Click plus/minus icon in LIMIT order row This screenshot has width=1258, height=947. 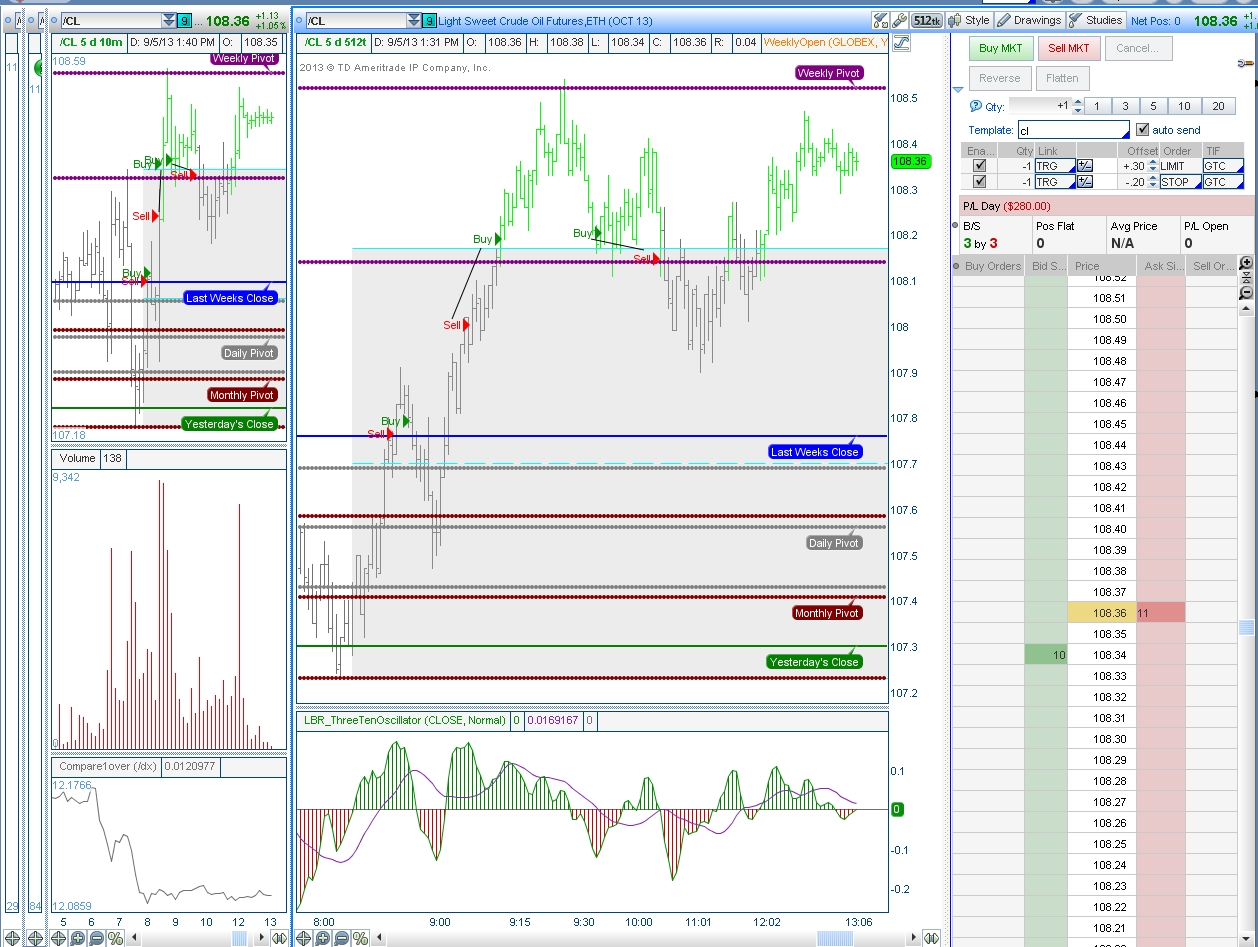click(1085, 166)
